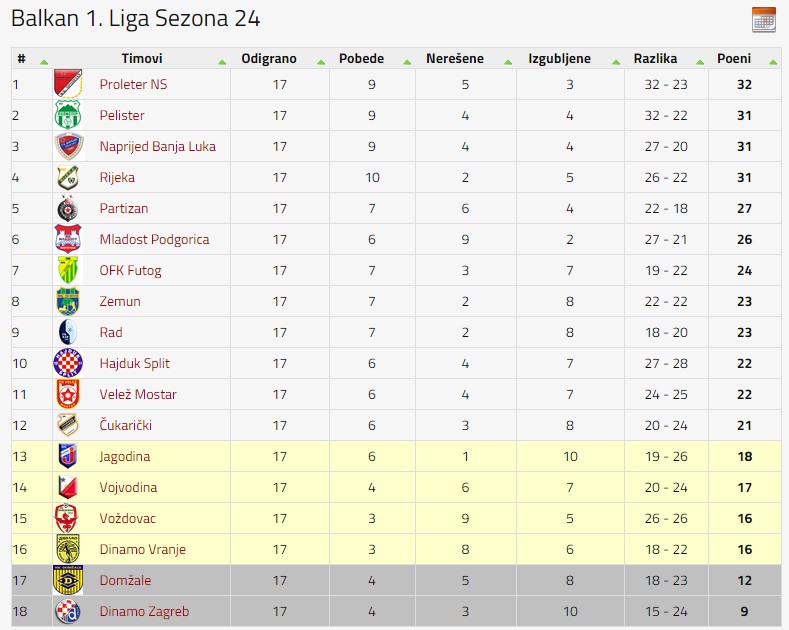Click the Pelister club crest
This screenshot has width=789, height=630.
[x=68, y=115]
